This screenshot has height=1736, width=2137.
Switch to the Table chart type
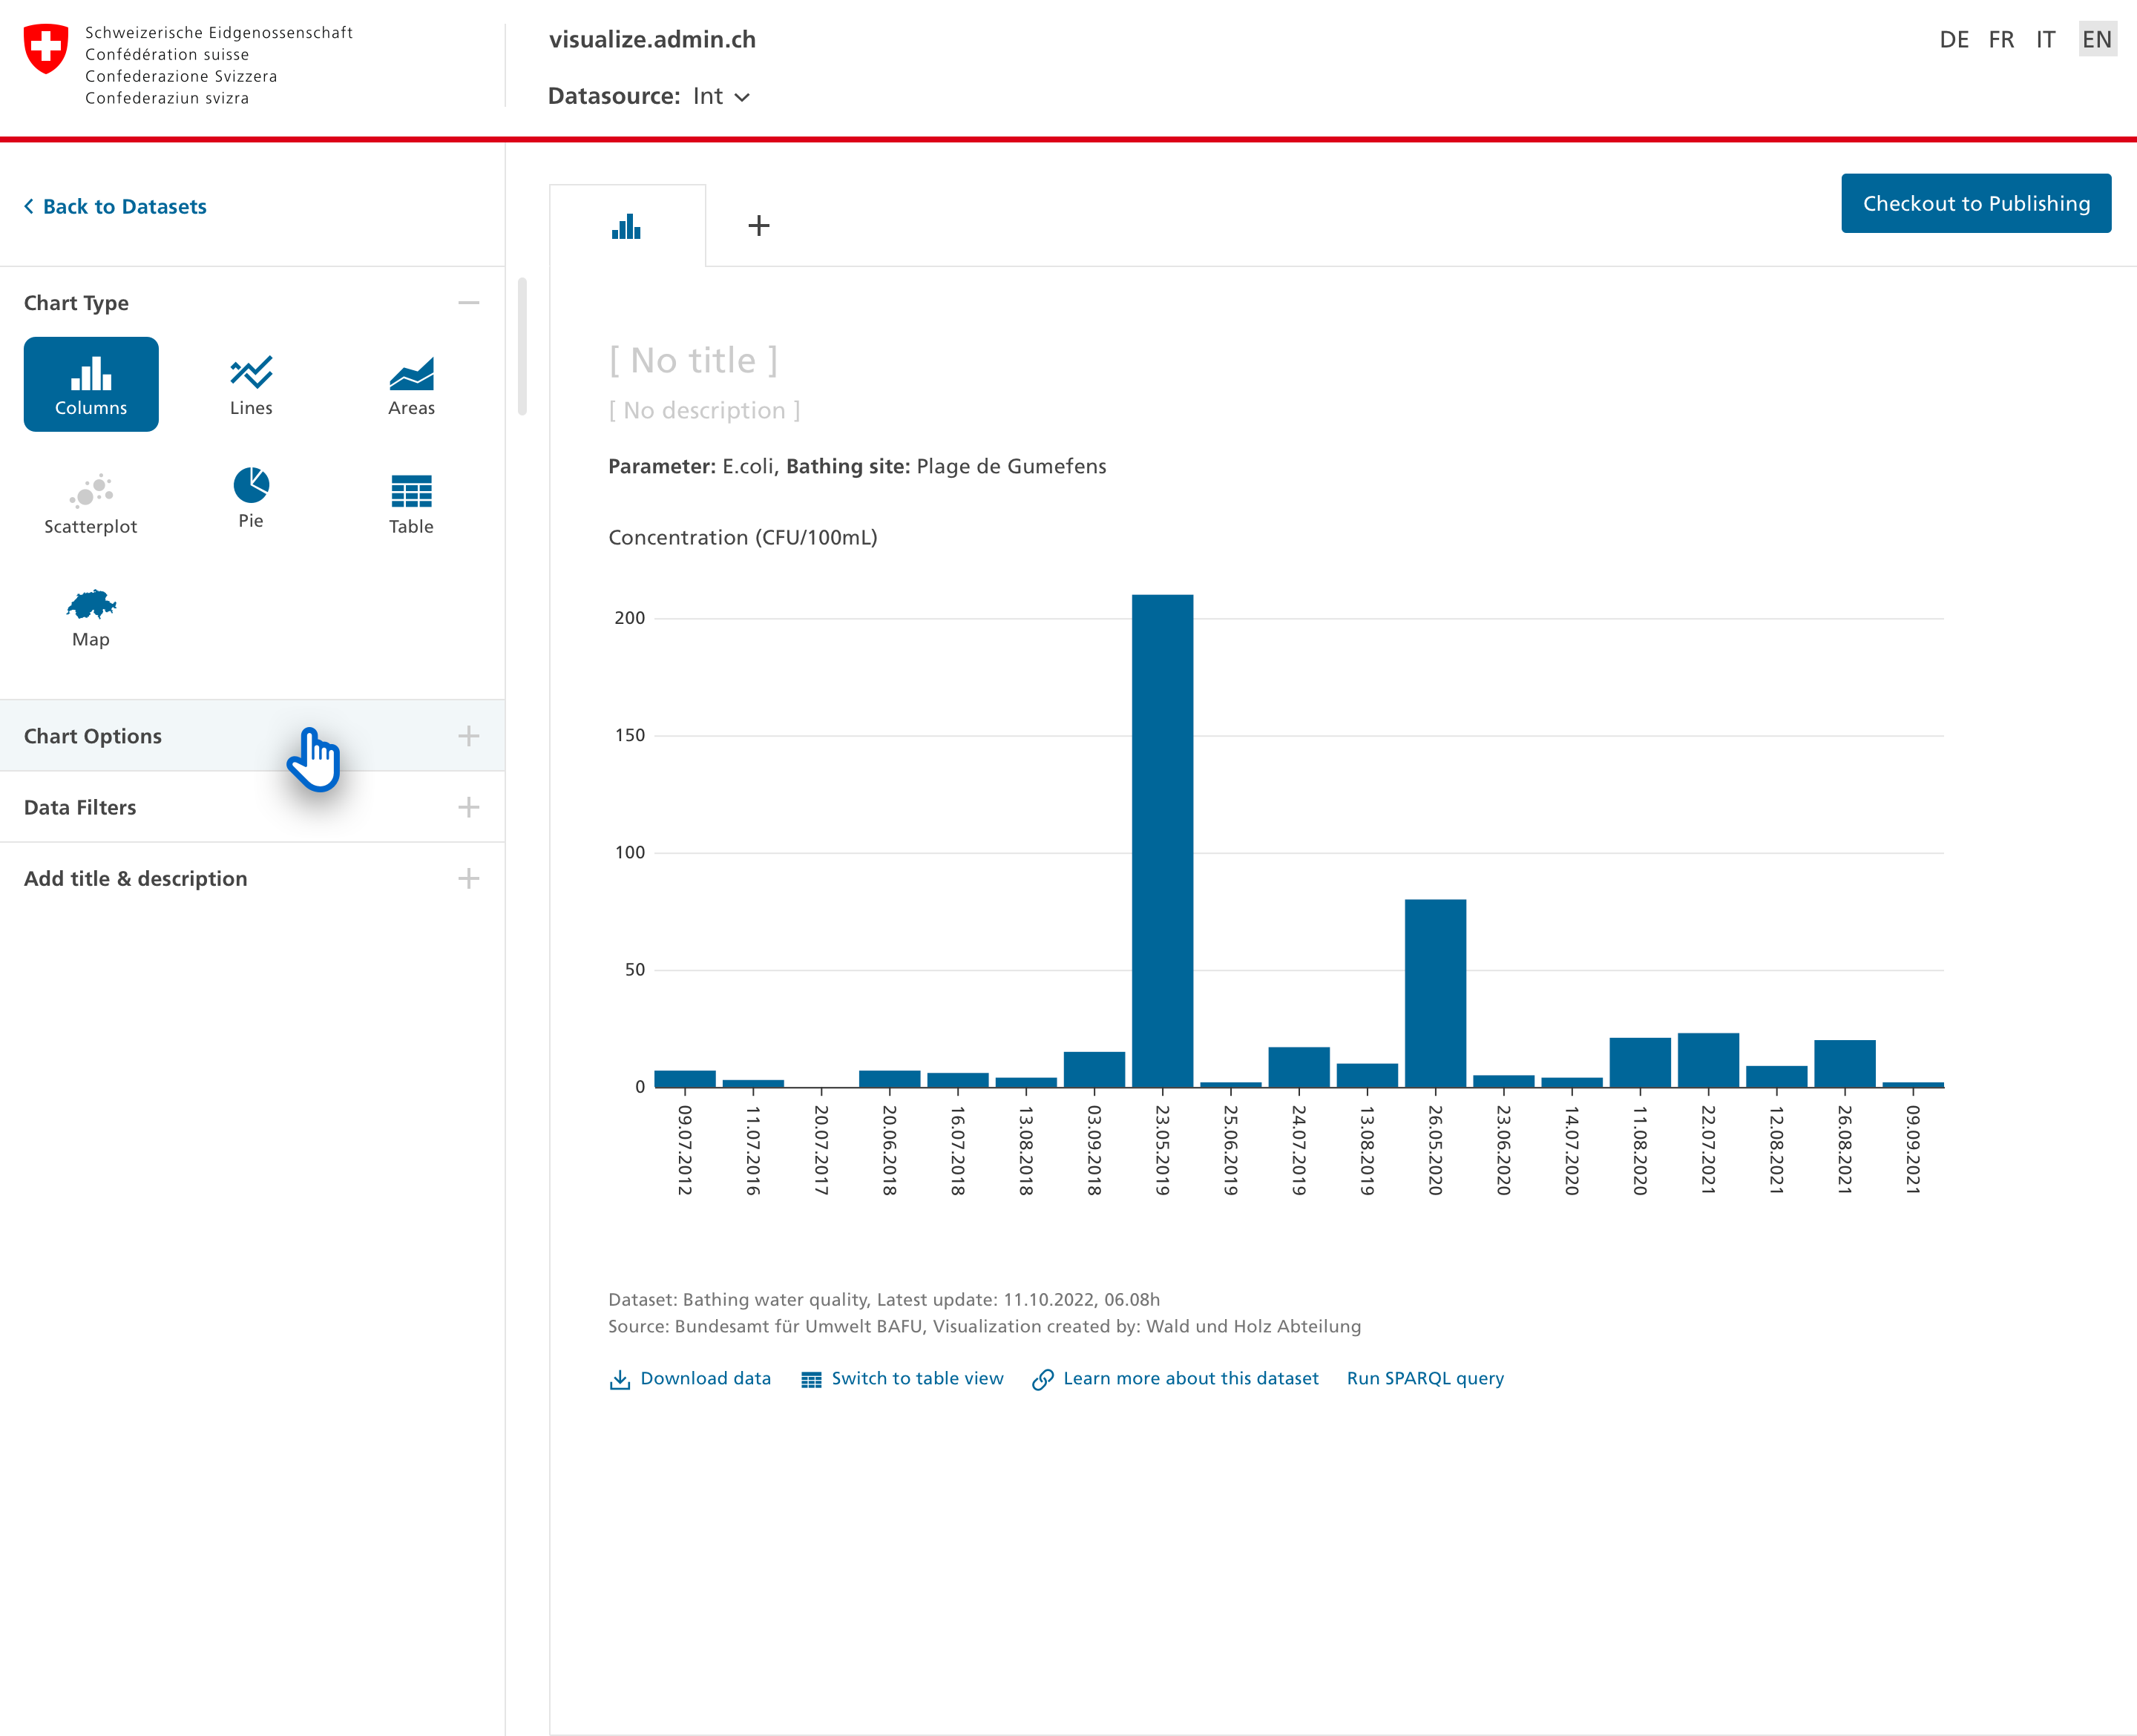tap(411, 503)
